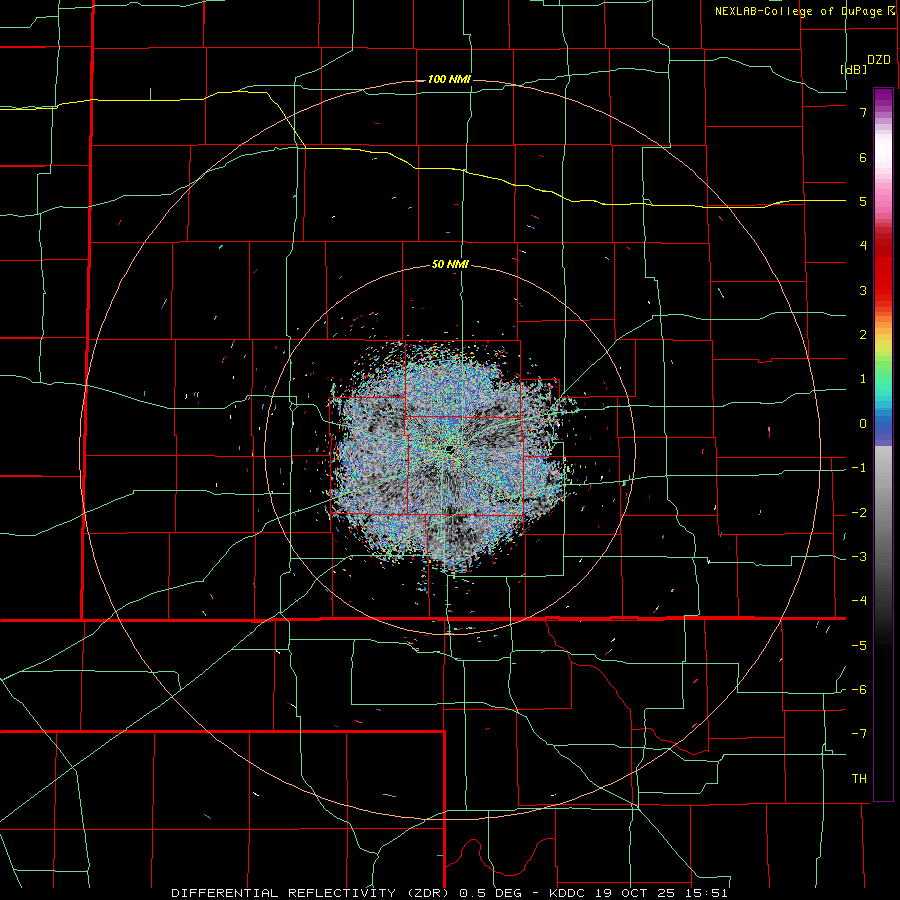This screenshot has width=900, height=900.
Task: Click scale value -3 on legend
Action: coord(859,557)
